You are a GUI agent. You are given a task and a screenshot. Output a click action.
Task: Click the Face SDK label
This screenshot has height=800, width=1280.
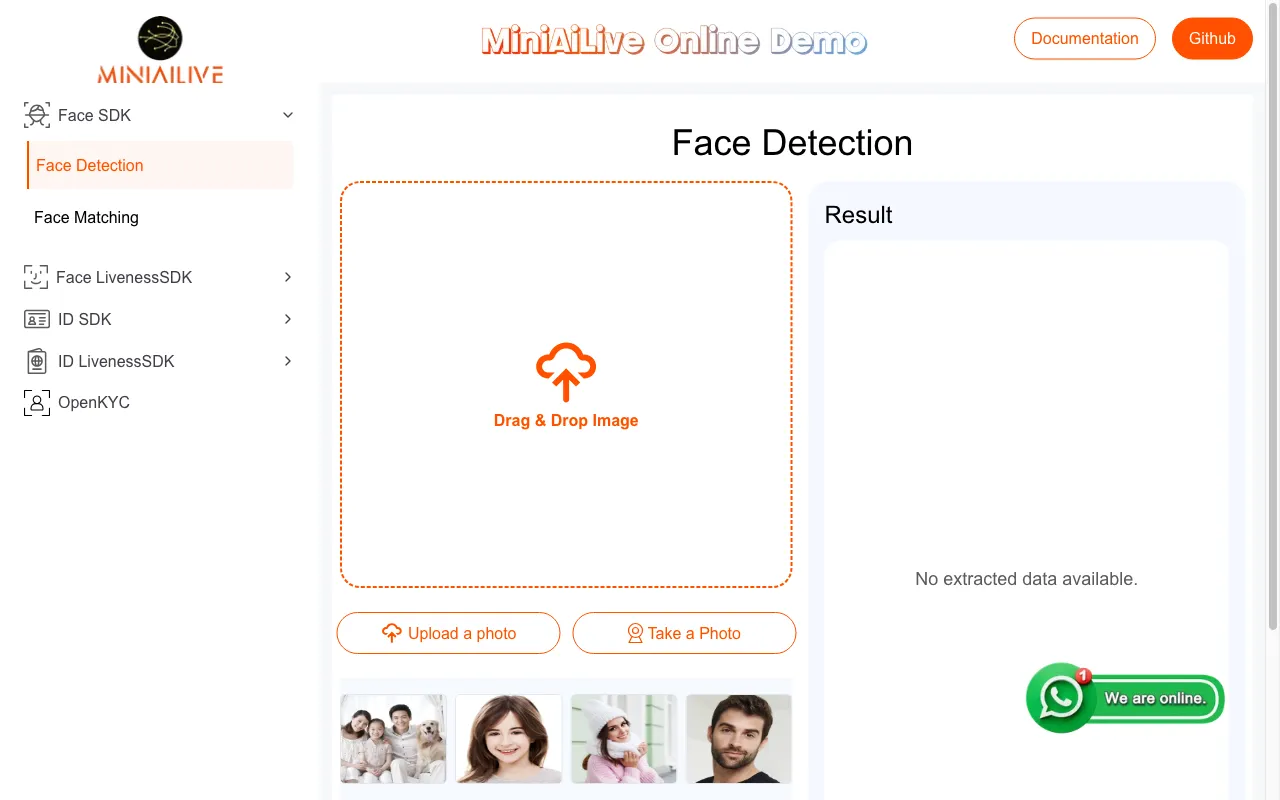(x=94, y=115)
